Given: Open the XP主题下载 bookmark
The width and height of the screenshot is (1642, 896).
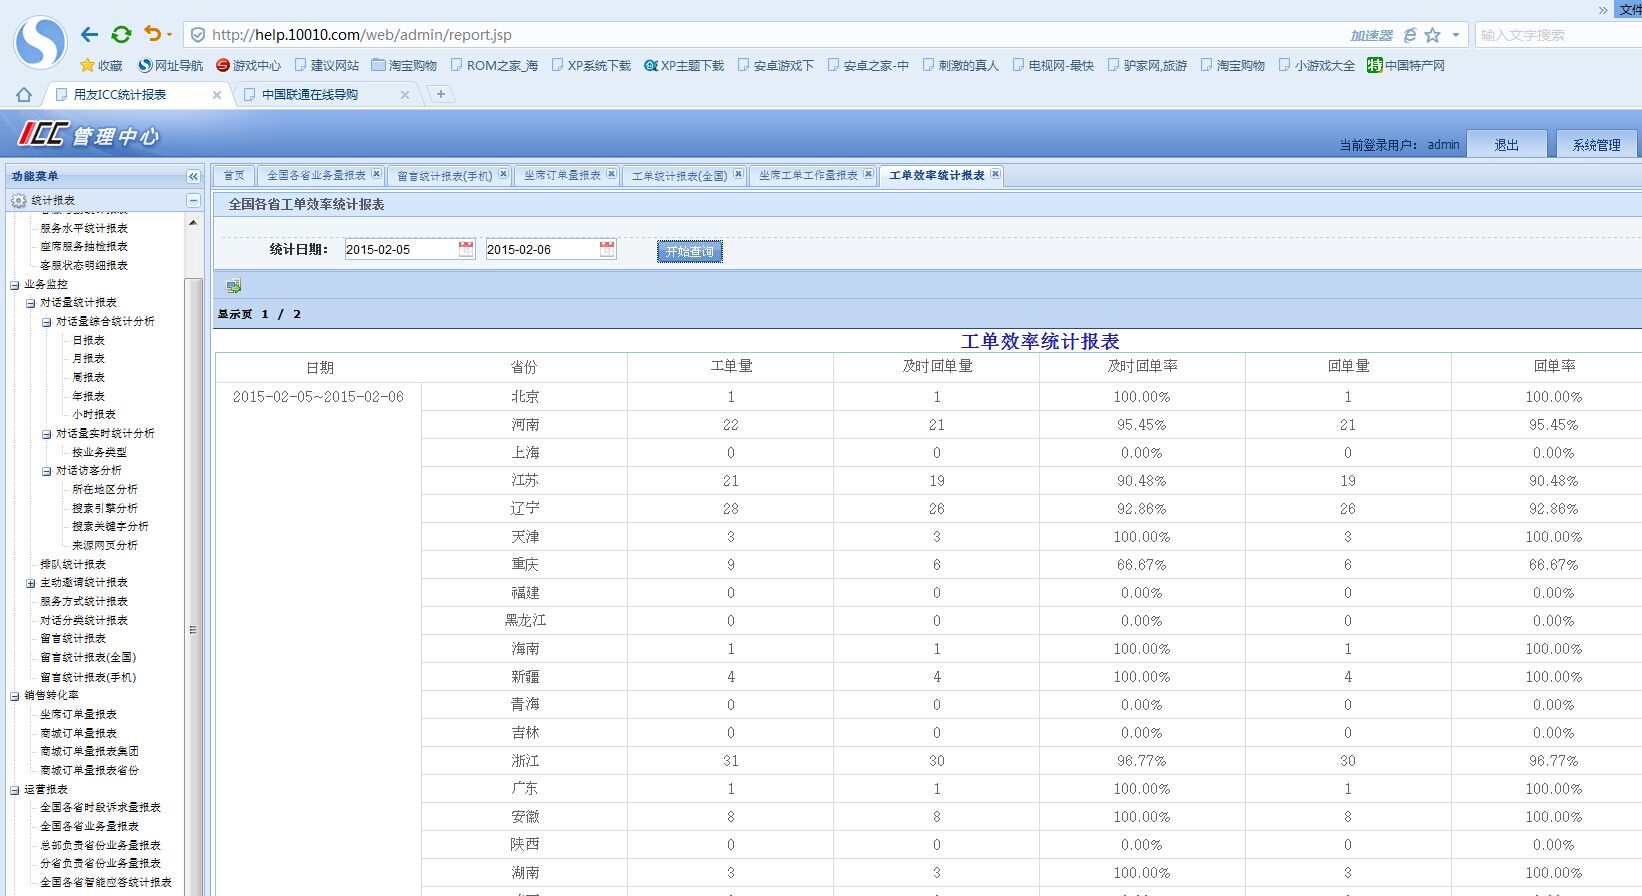Looking at the screenshot, I should tap(684, 65).
